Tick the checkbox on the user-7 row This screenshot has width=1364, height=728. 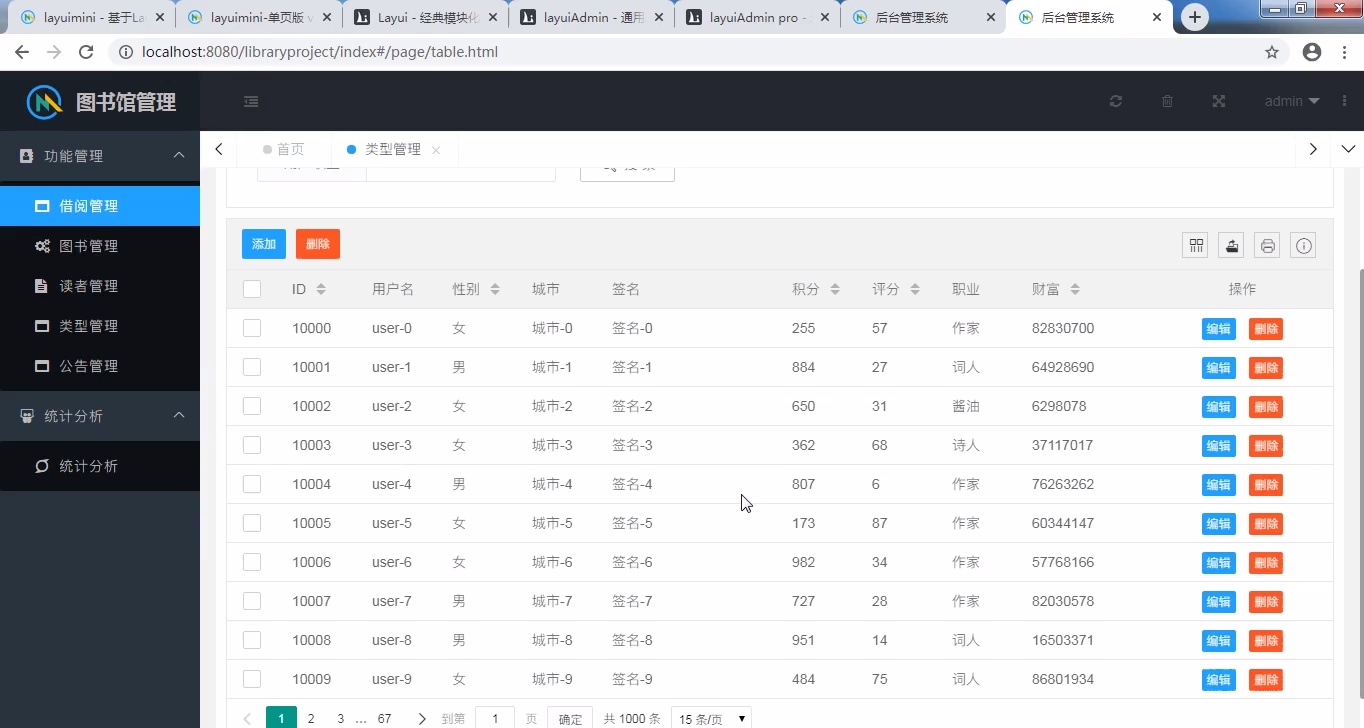(252, 601)
